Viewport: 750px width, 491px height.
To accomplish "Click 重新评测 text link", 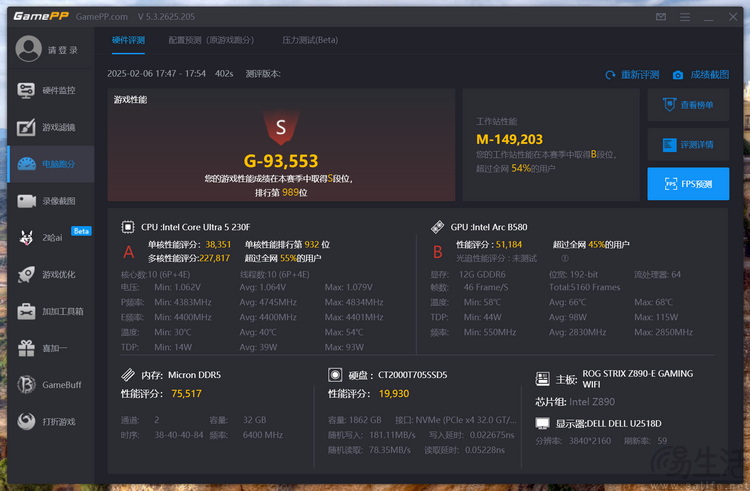I will pyautogui.click(x=640, y=75).
